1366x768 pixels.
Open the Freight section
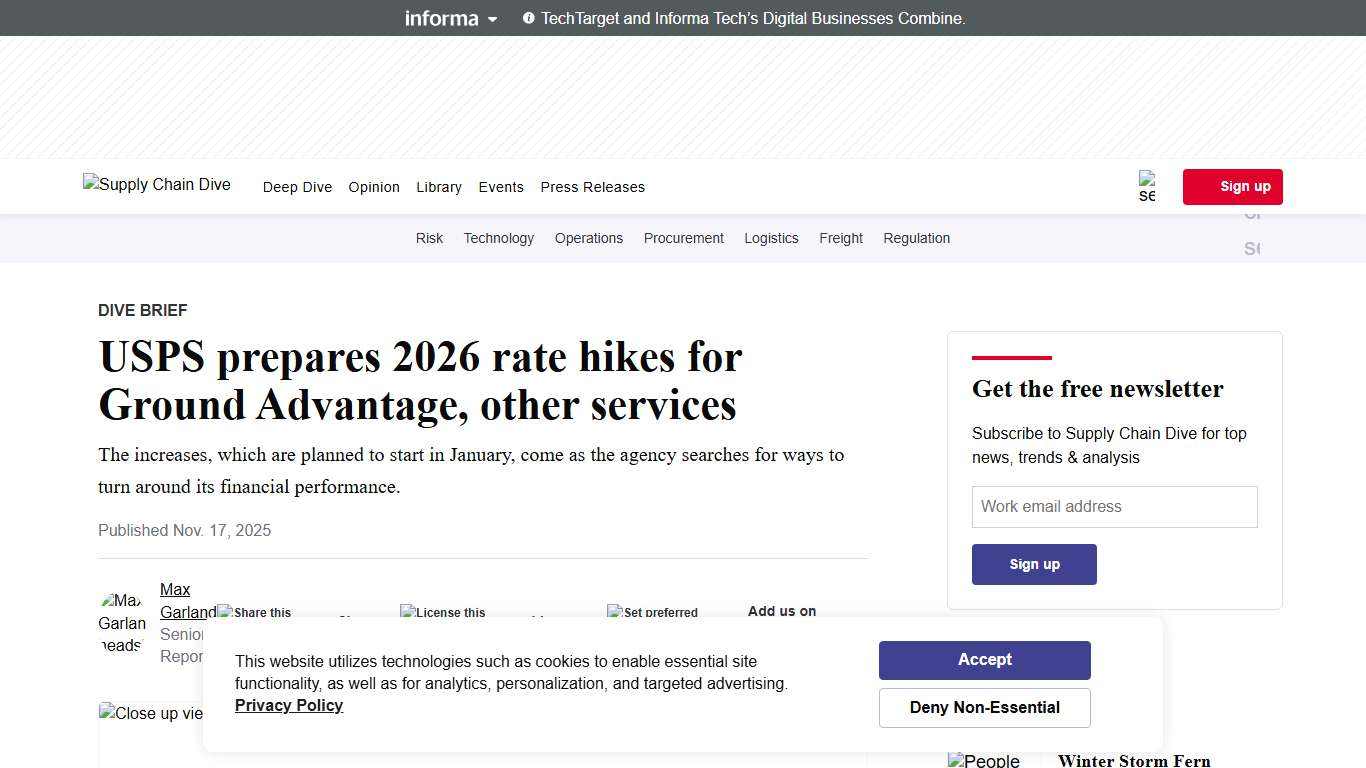[840, 238]
